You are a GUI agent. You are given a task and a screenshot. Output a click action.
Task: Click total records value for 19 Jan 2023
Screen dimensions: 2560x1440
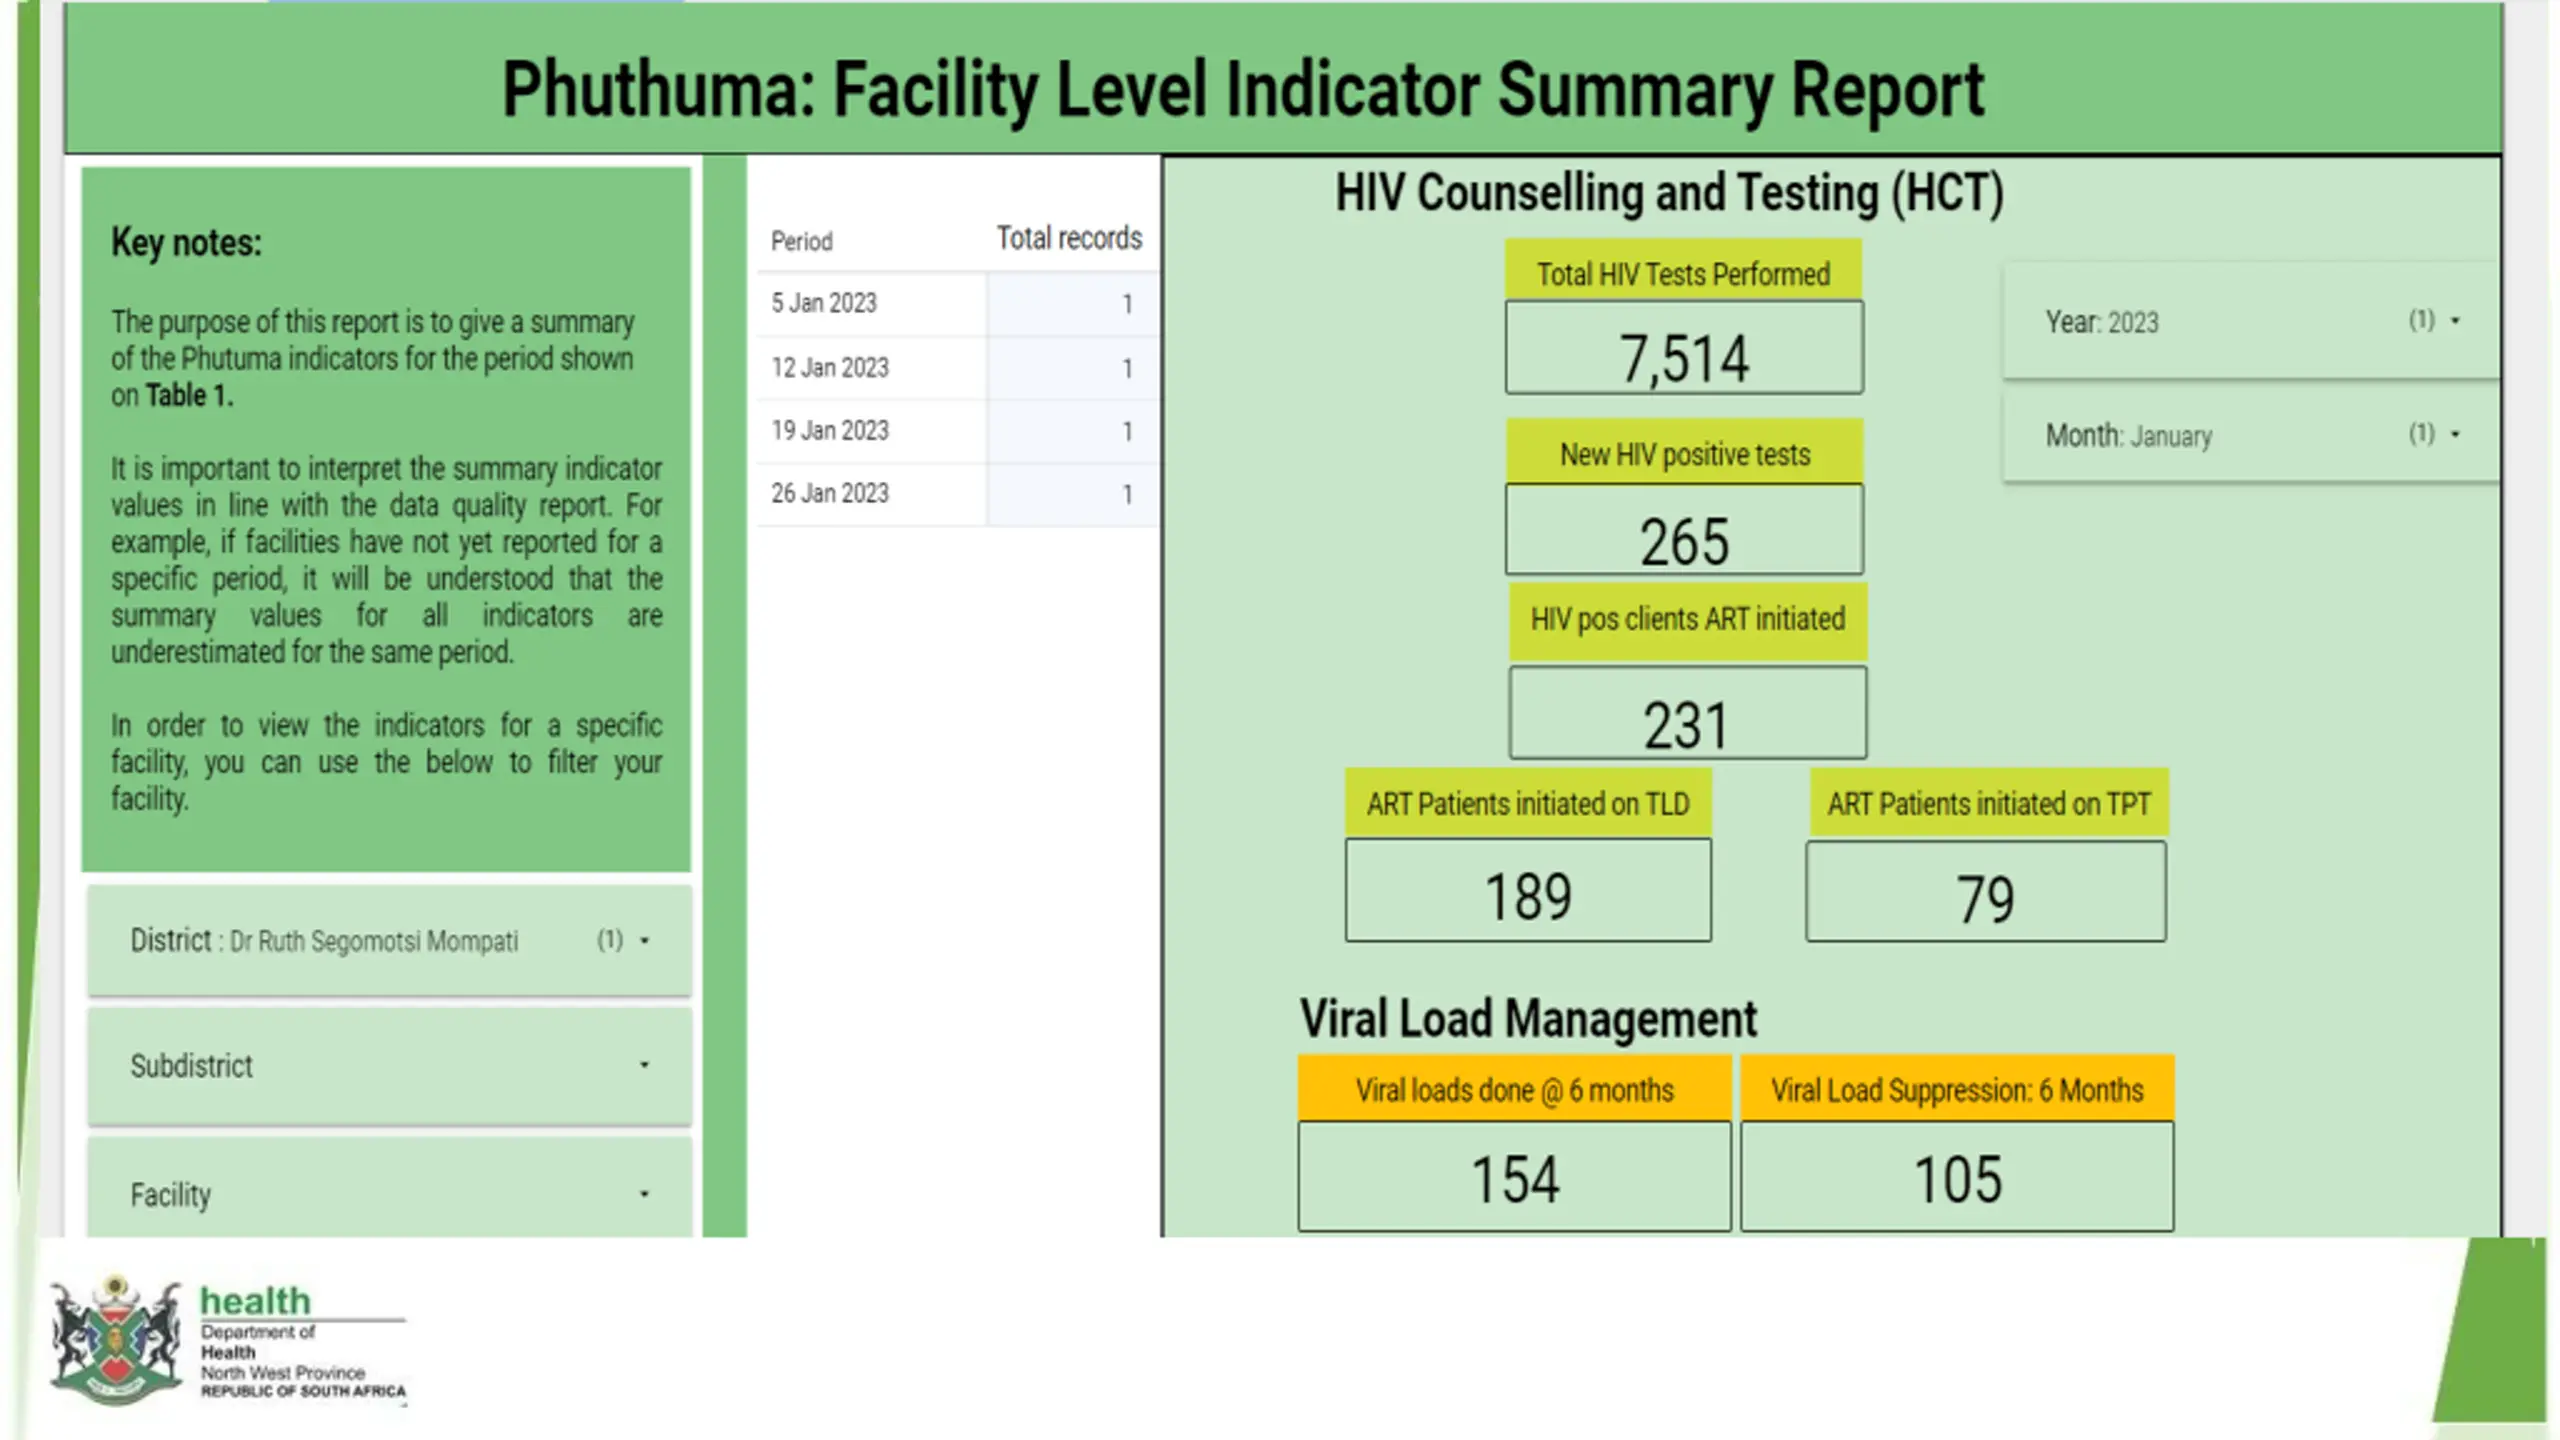(x=1126, y=432)
